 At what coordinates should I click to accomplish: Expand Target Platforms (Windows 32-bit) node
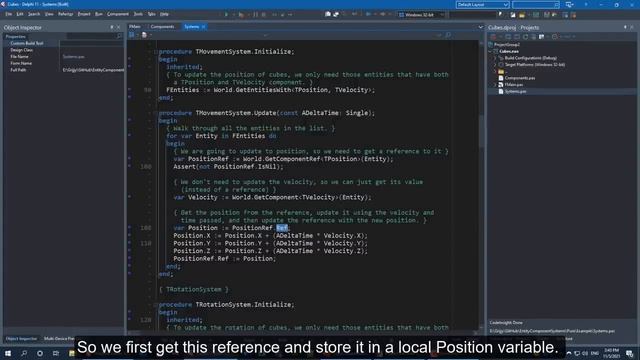[x=495, y=64]
